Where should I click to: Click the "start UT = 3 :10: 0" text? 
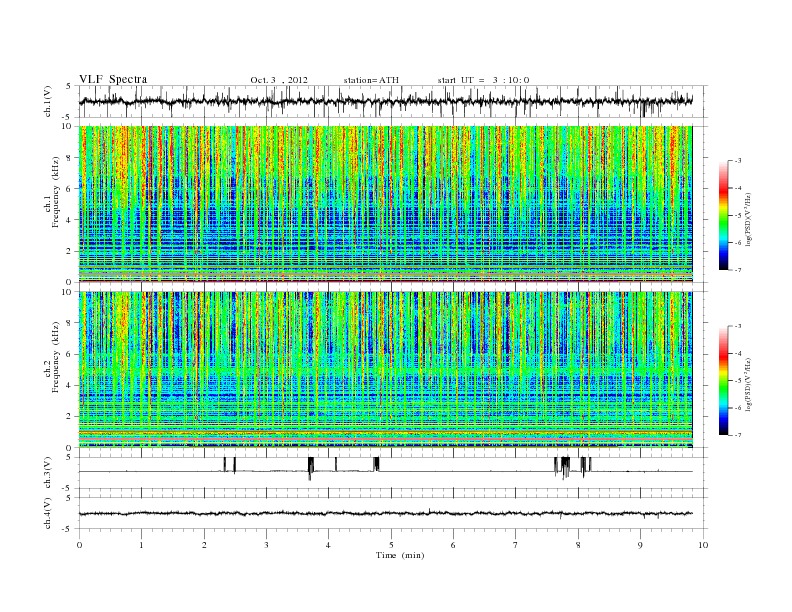(x=483, y=80)
